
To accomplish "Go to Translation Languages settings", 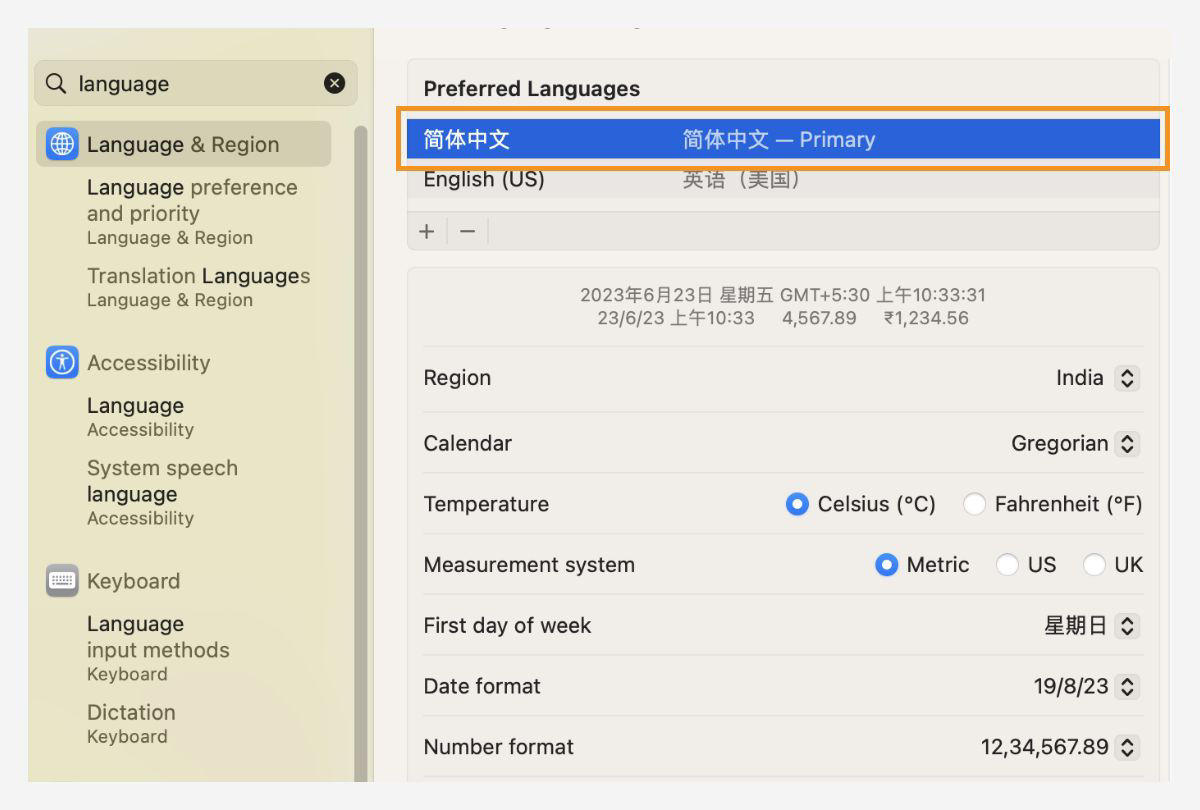I will coord(198,276).
